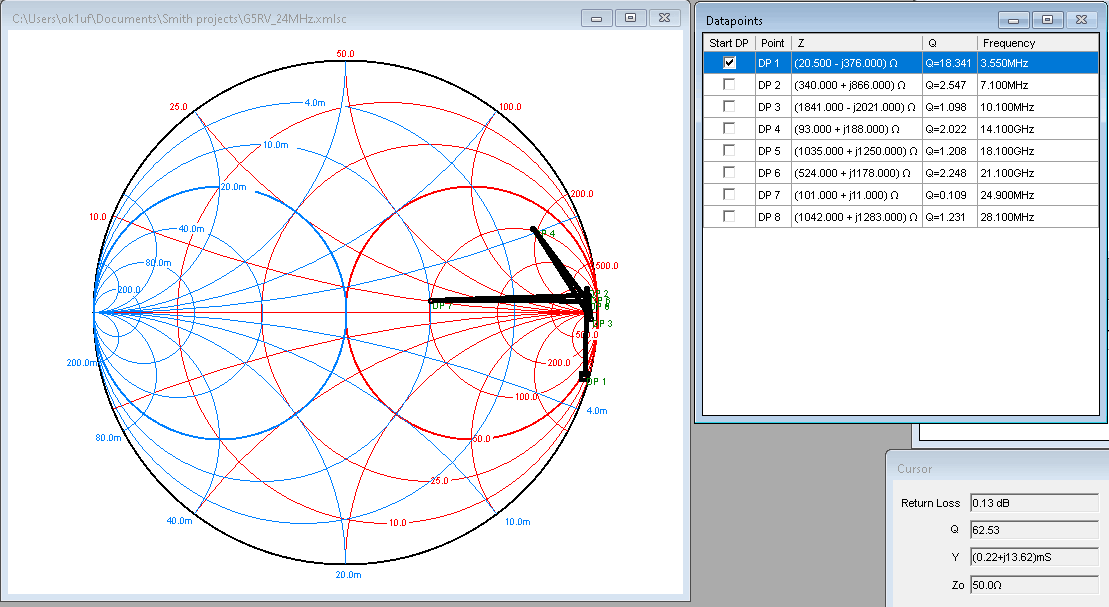Click the Zo field showing 50.0Ω
This screenshot has height=607, width=1109.
click(x=1034, y=584)
